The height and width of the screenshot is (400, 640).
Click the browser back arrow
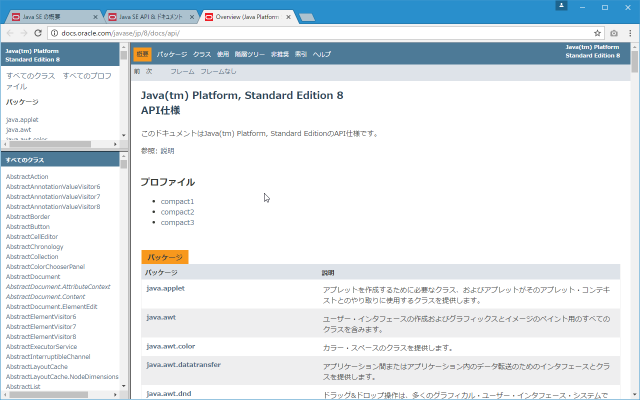(x=10, y=33)
